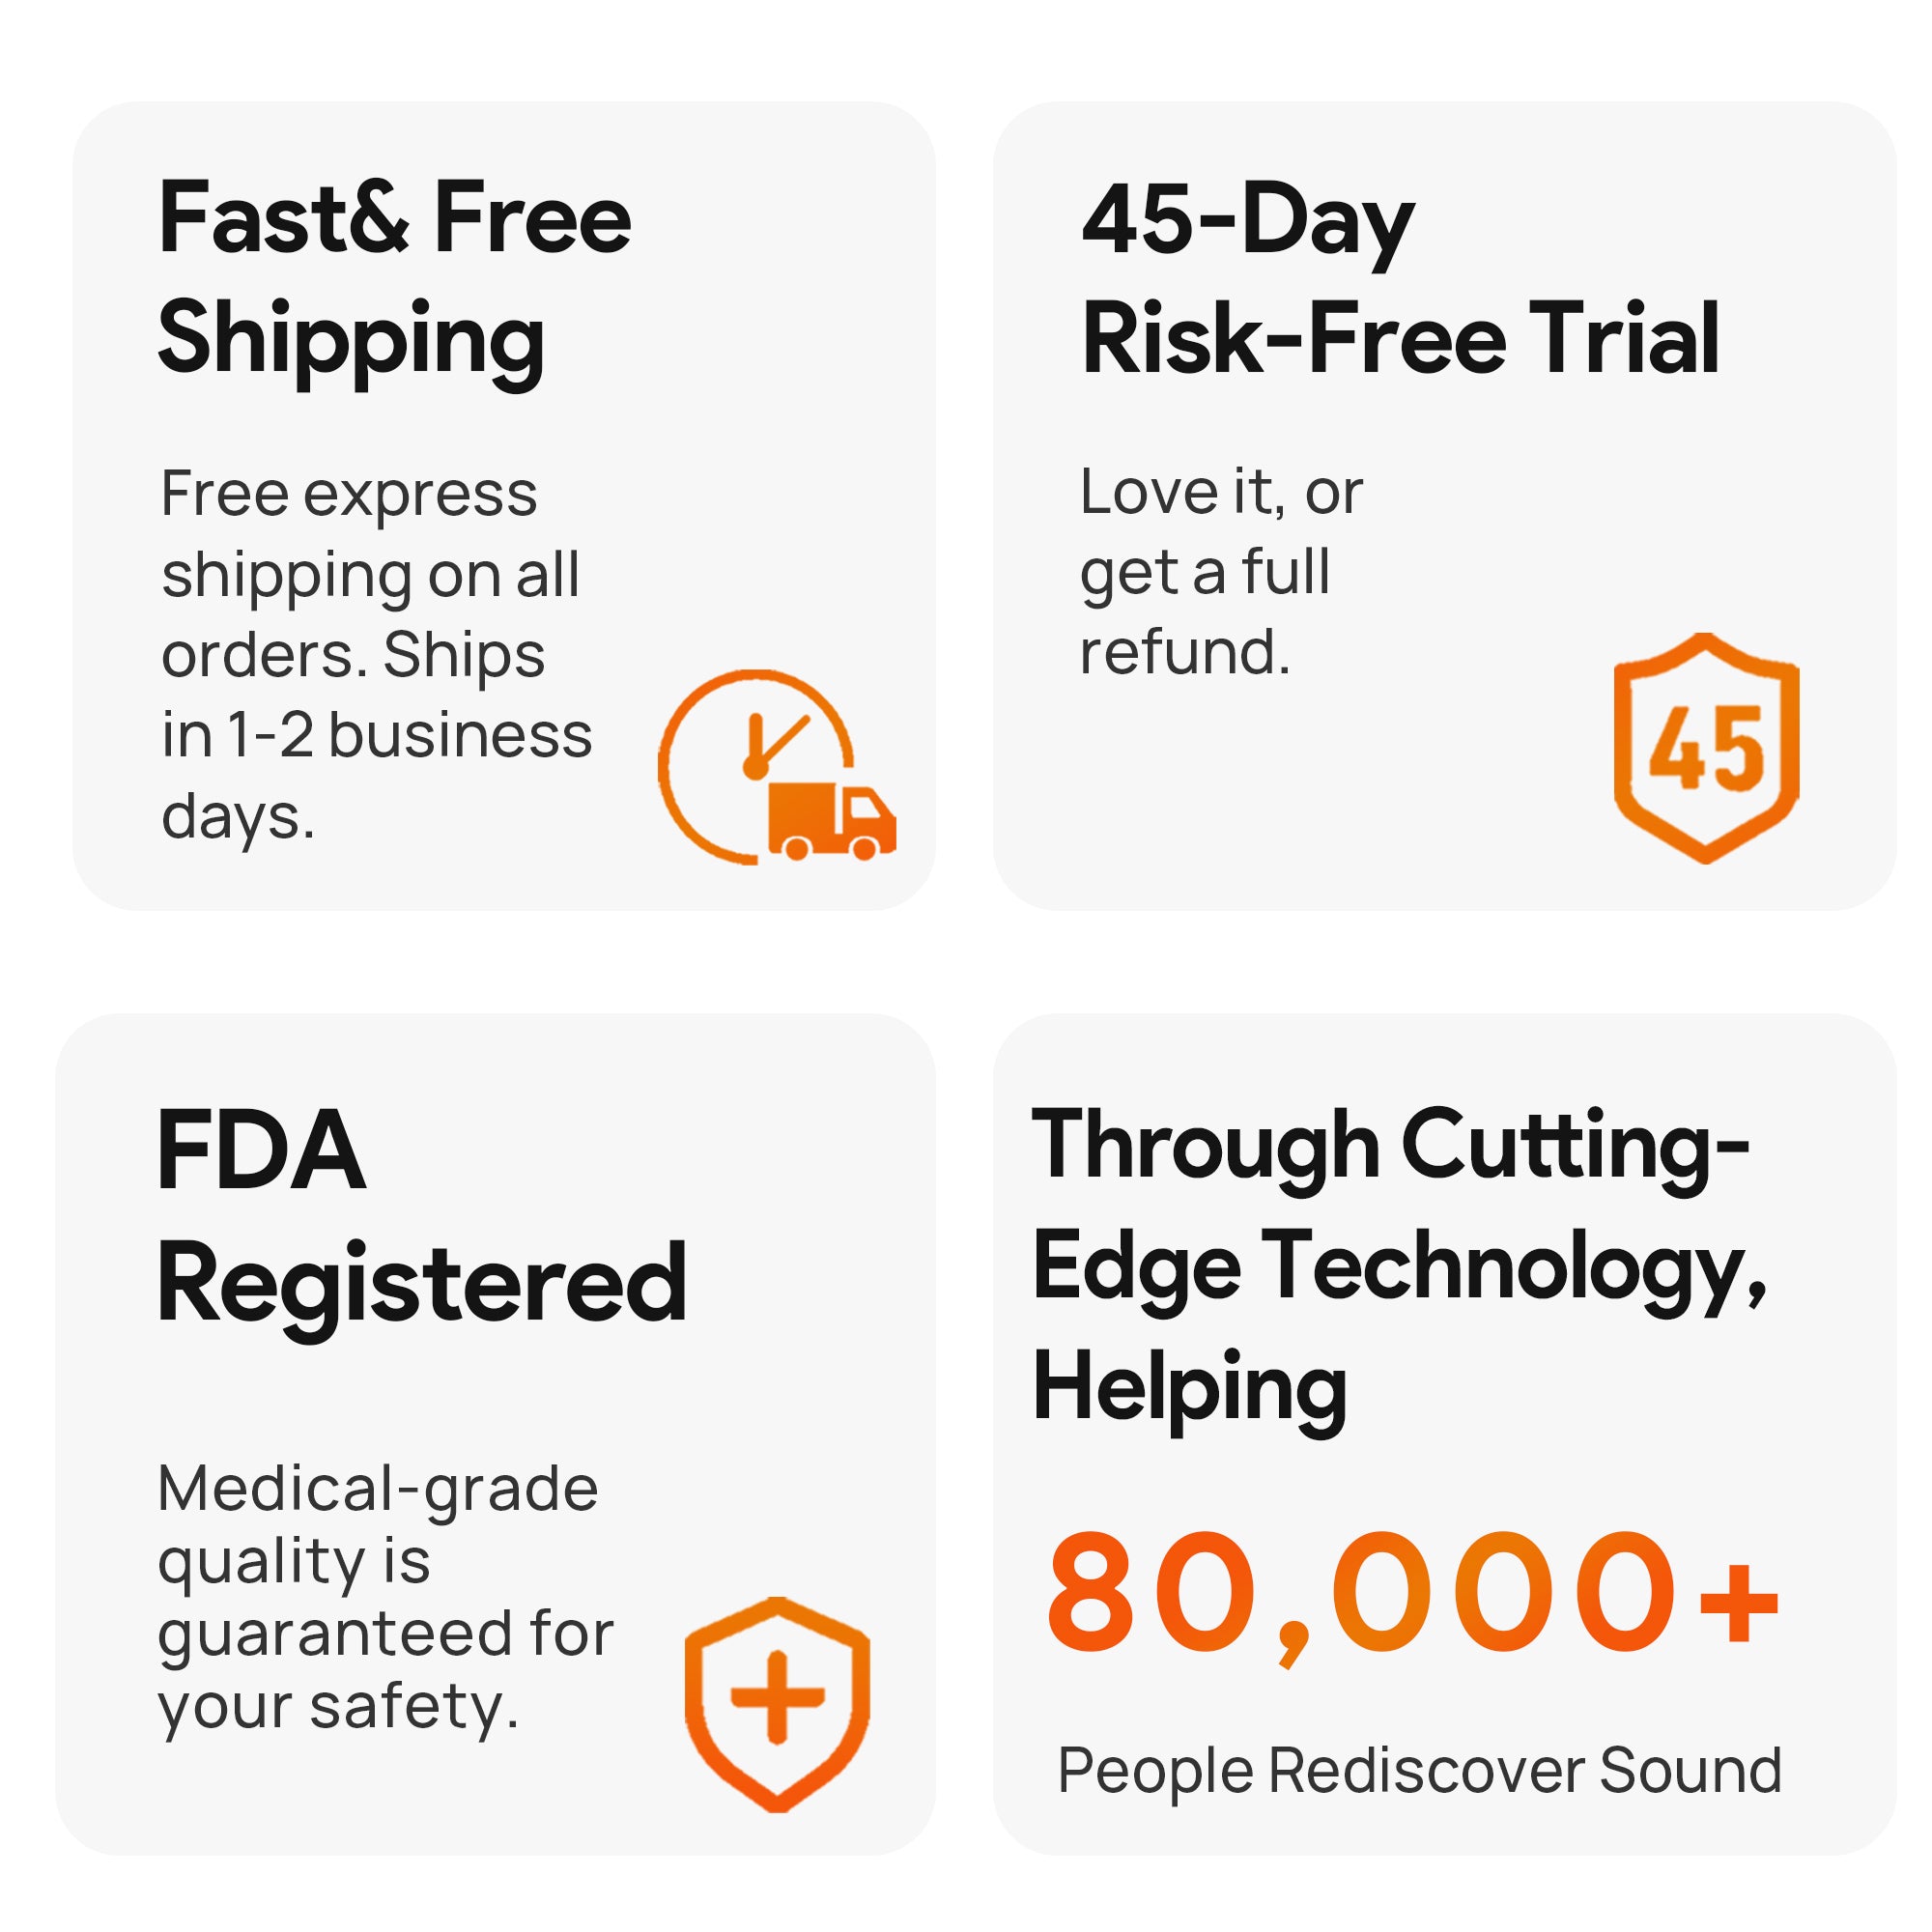Click the word Registered in the heading
Screen dimensions: 1932x1932
coord(421,1283)
